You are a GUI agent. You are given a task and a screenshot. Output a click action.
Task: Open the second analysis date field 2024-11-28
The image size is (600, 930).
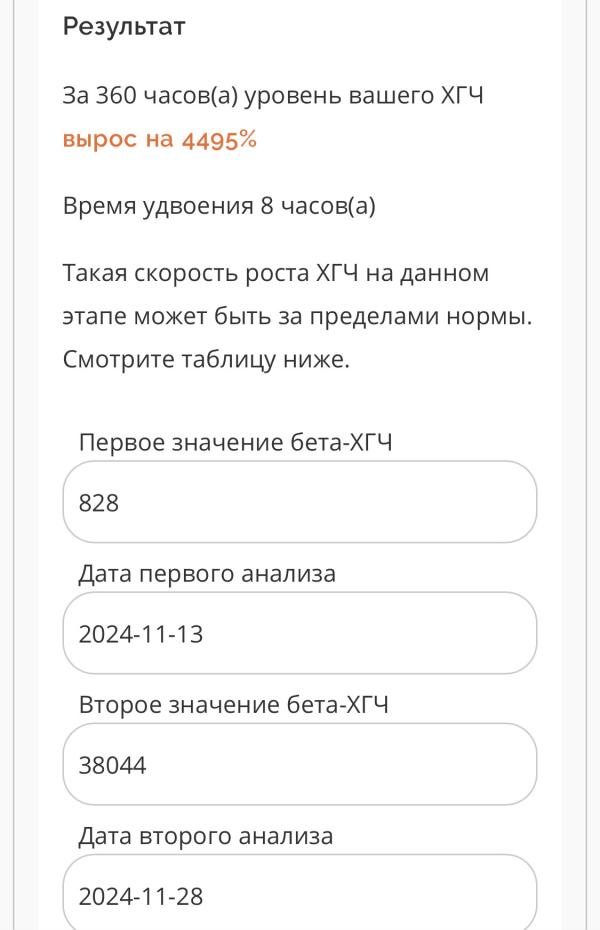click(300, 894)
